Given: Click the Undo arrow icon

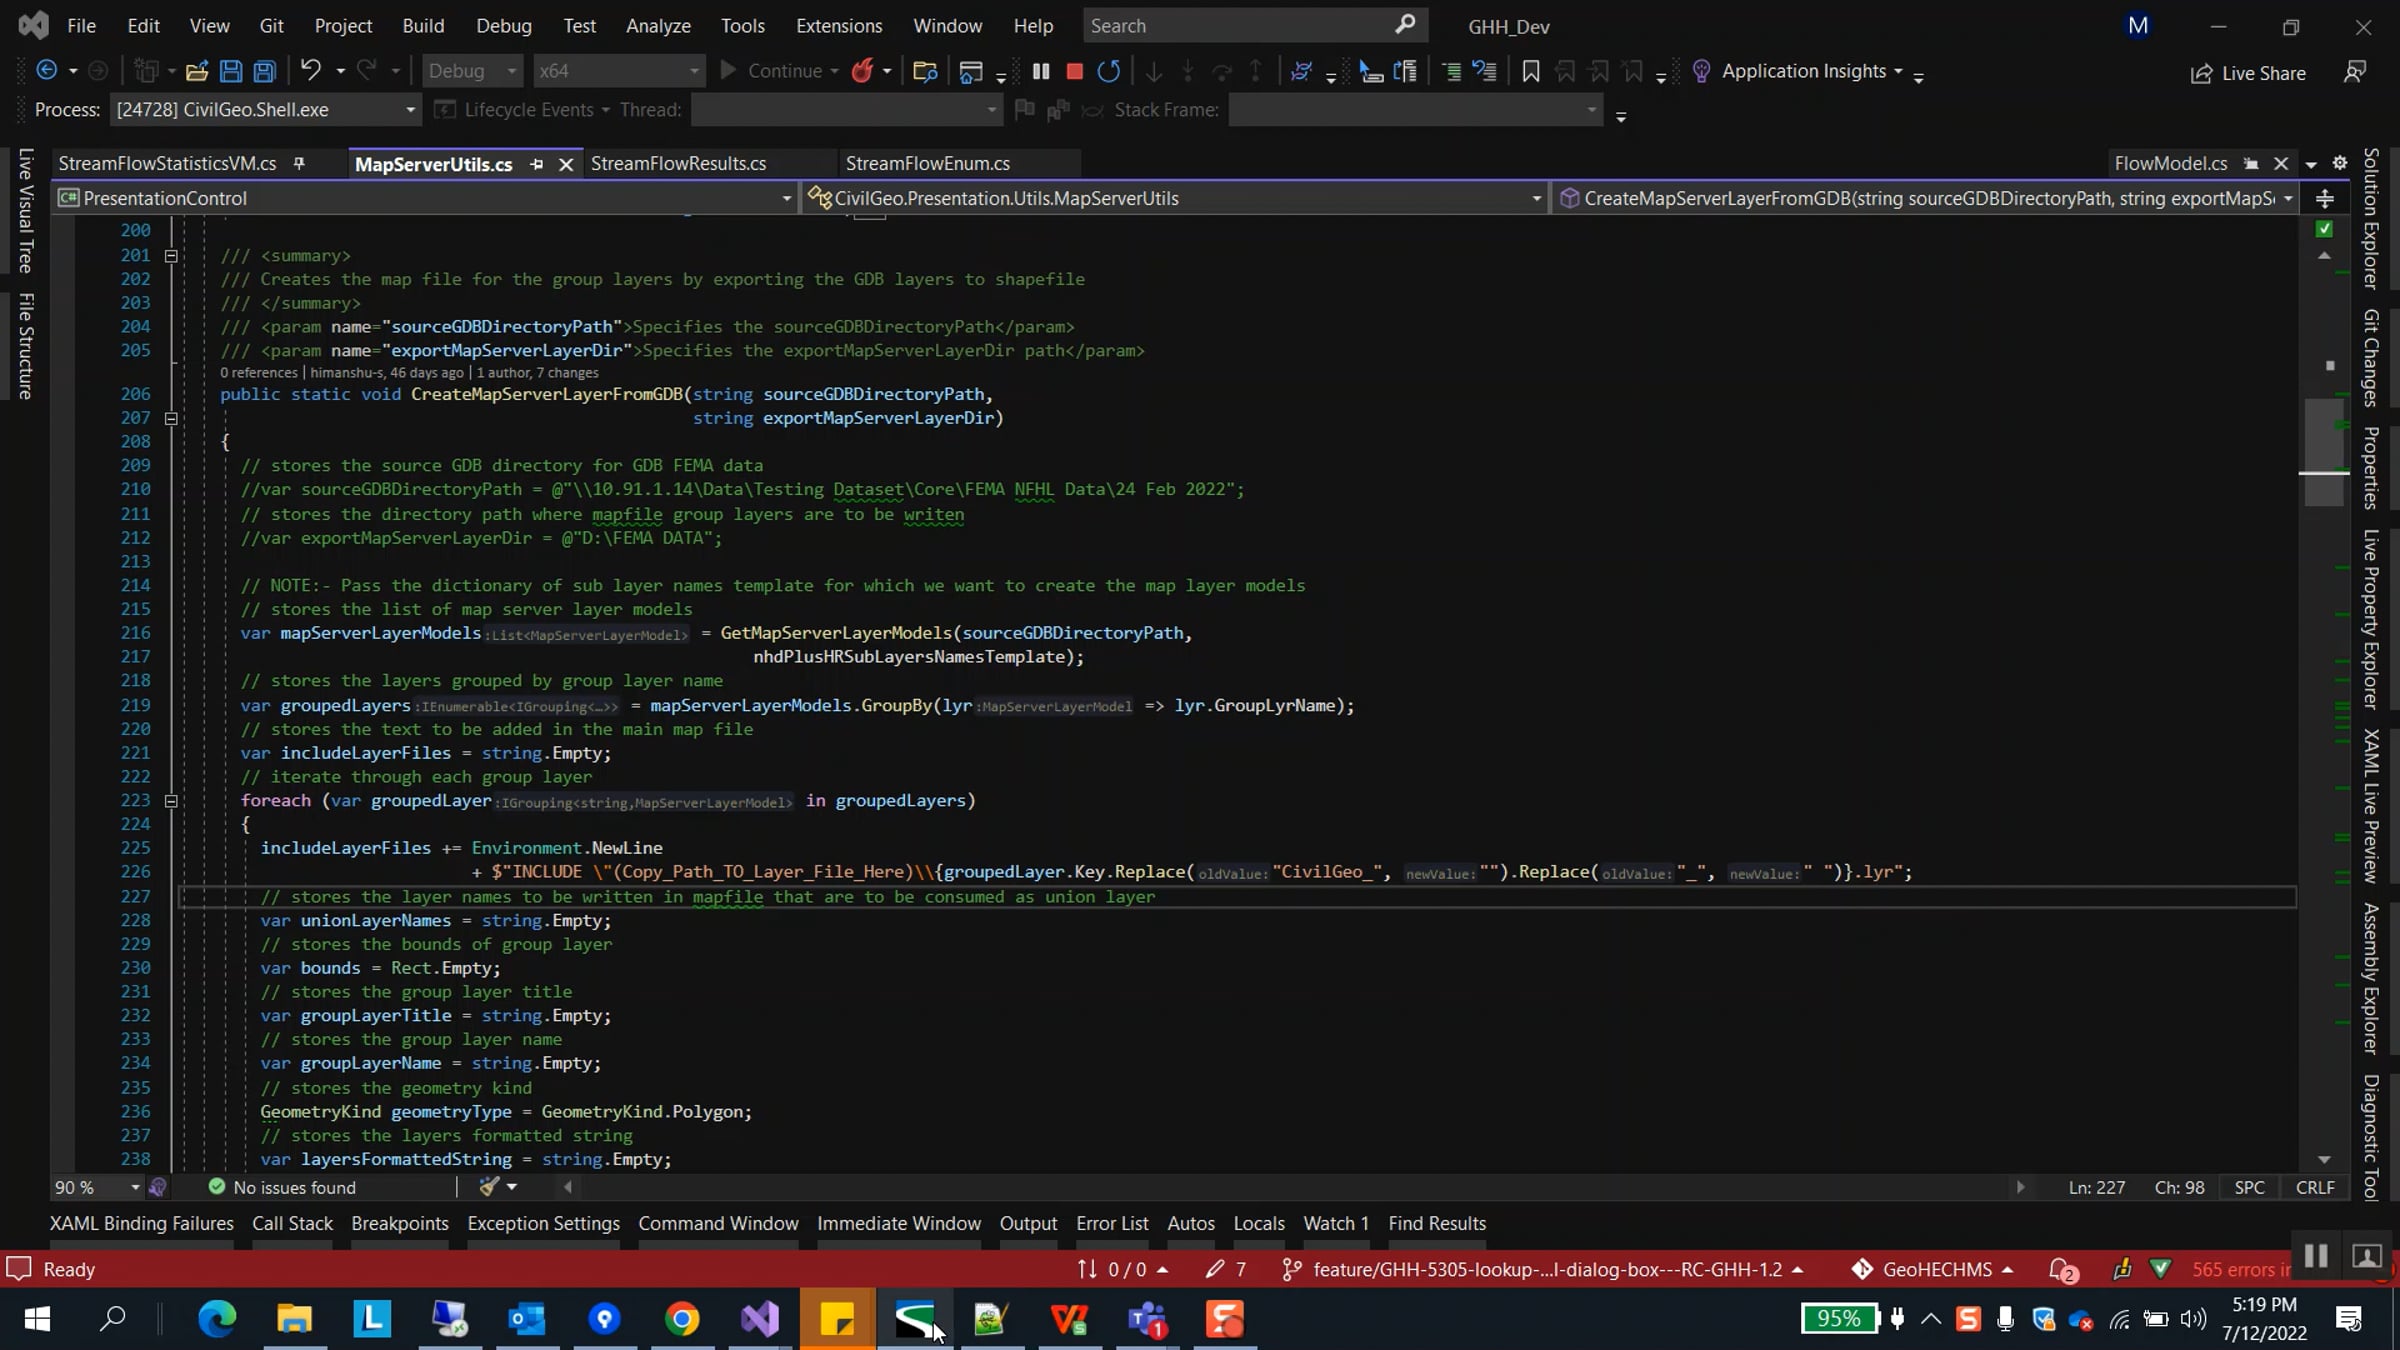Looking at the screenshot, I should coord(311,71).
